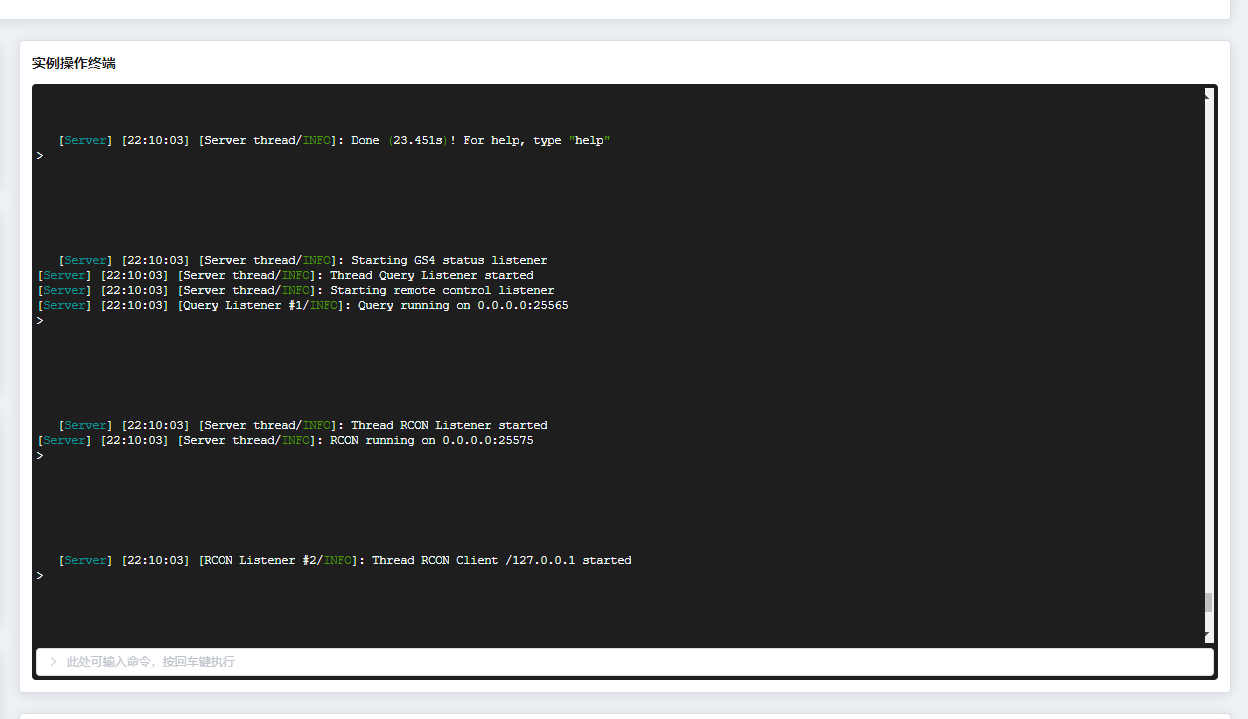Viewport: 1248px width, 719px height.
Task: Click the green "[Server]" prefix on Done line
Action: [84, 140]
